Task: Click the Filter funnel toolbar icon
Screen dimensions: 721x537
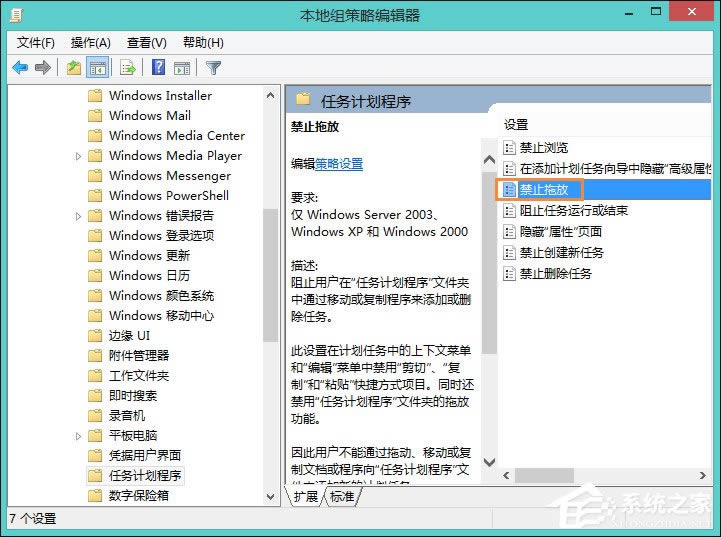Action: [x=213, y=68]
